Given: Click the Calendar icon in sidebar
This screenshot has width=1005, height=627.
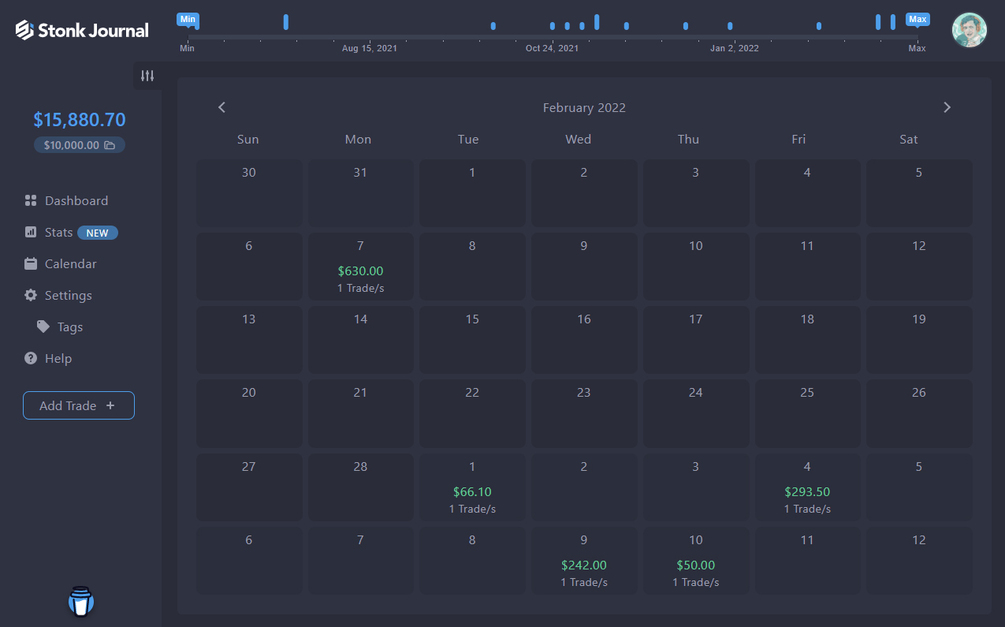Looking at the screenshot, I should [x=30, y=263].
